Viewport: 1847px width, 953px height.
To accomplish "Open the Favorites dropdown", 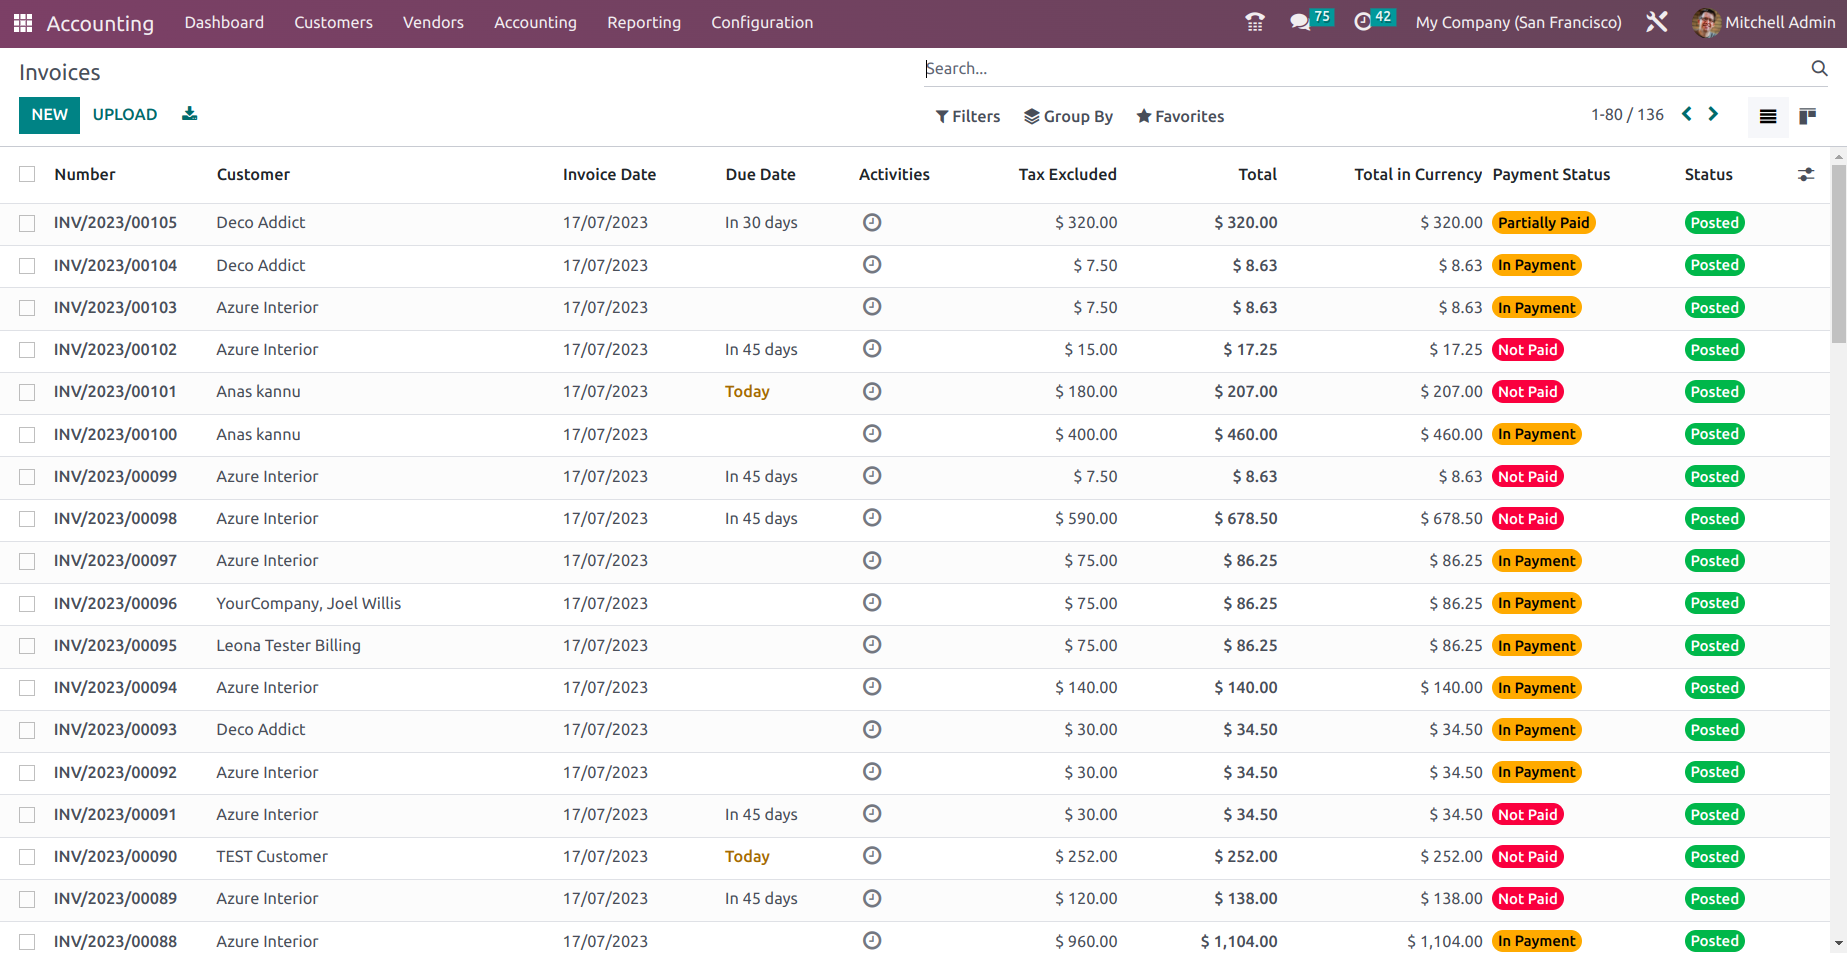I will [x=1180, y=116].
